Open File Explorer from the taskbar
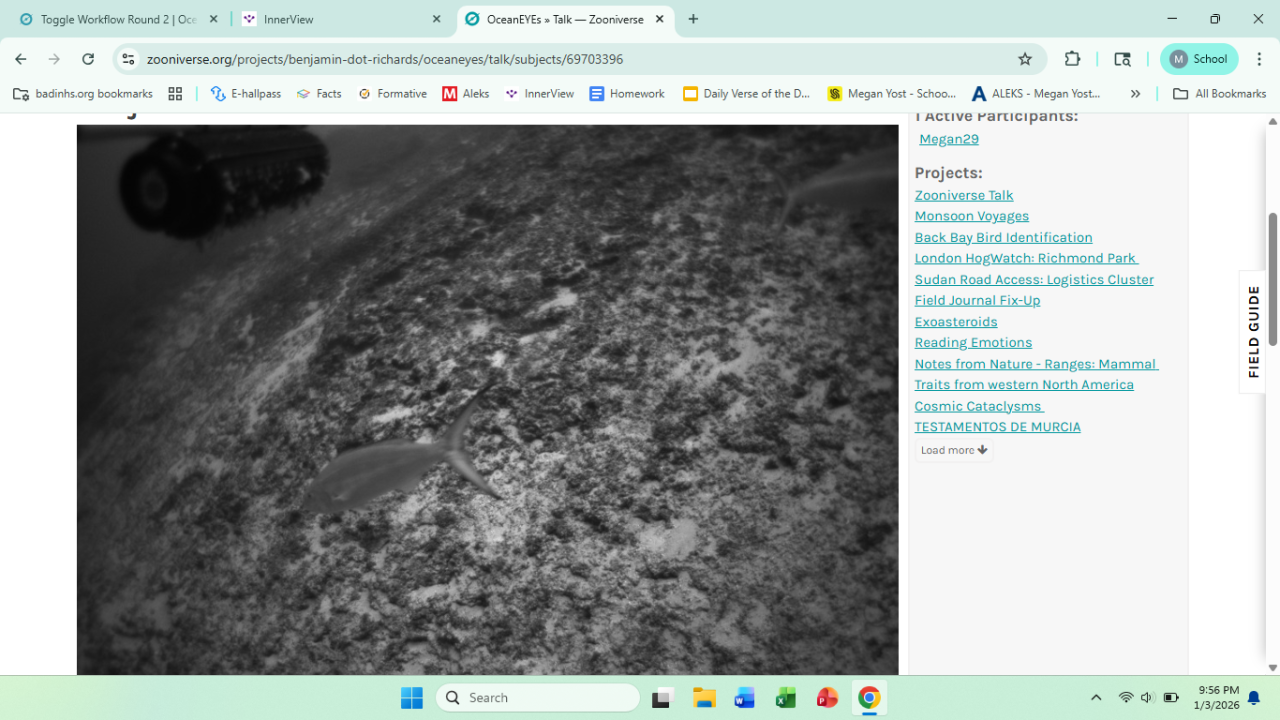The image size is (1280, 720). coord(704,697)
